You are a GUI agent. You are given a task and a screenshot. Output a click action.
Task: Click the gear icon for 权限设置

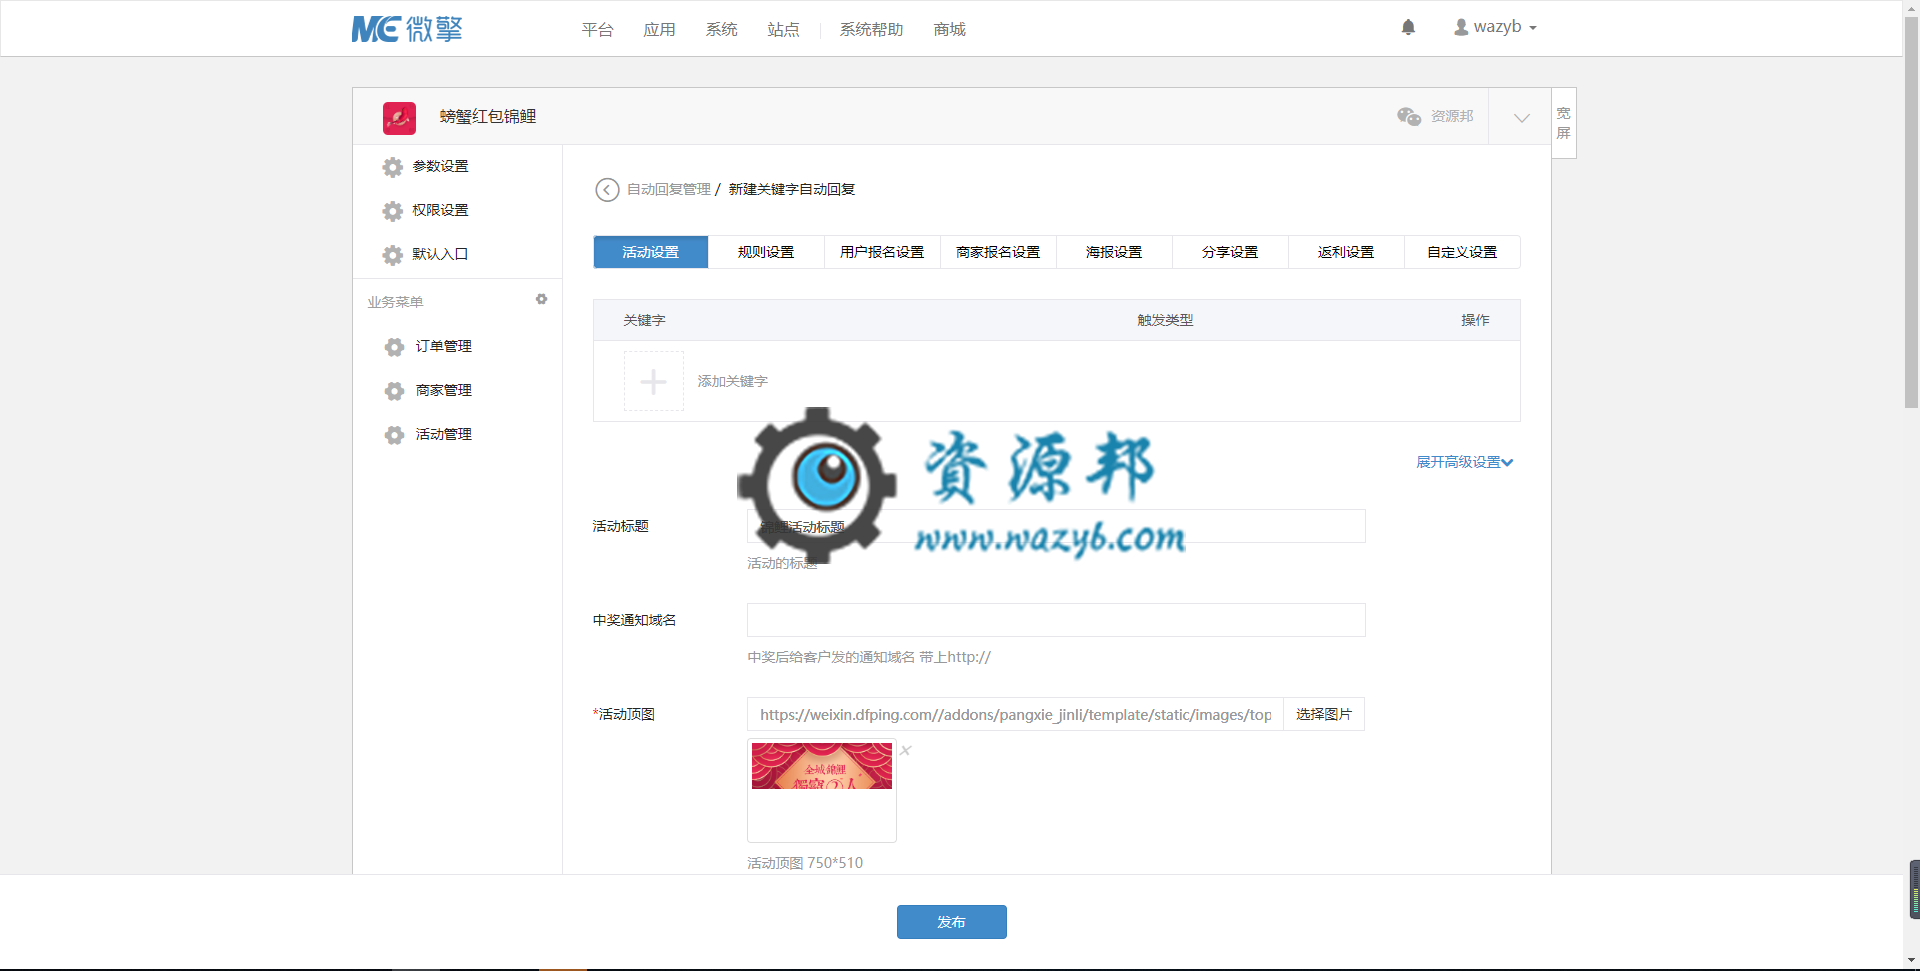coord(393,211)
